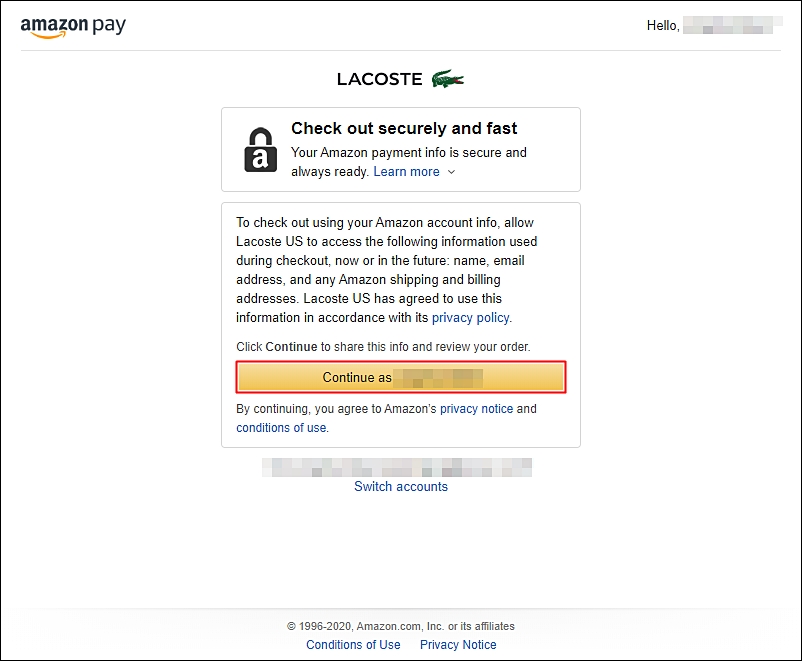Open footer Privacy Notice link

[x=458, y=645]
